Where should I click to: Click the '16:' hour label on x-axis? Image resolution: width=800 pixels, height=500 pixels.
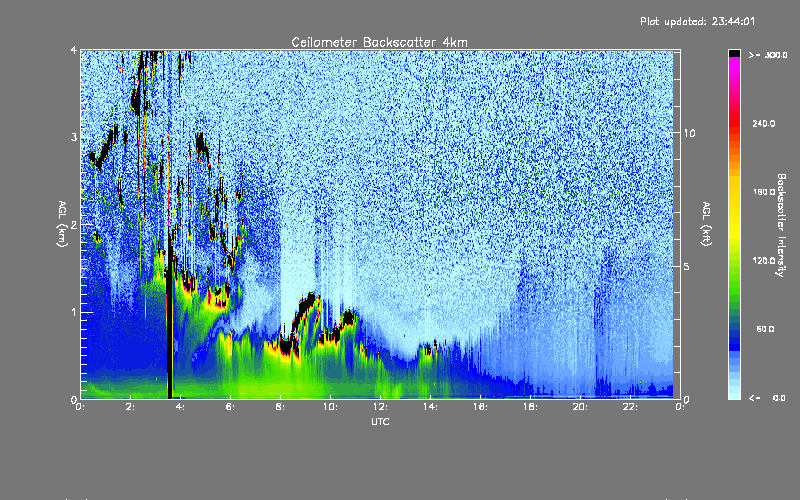(x=480, y=407)
